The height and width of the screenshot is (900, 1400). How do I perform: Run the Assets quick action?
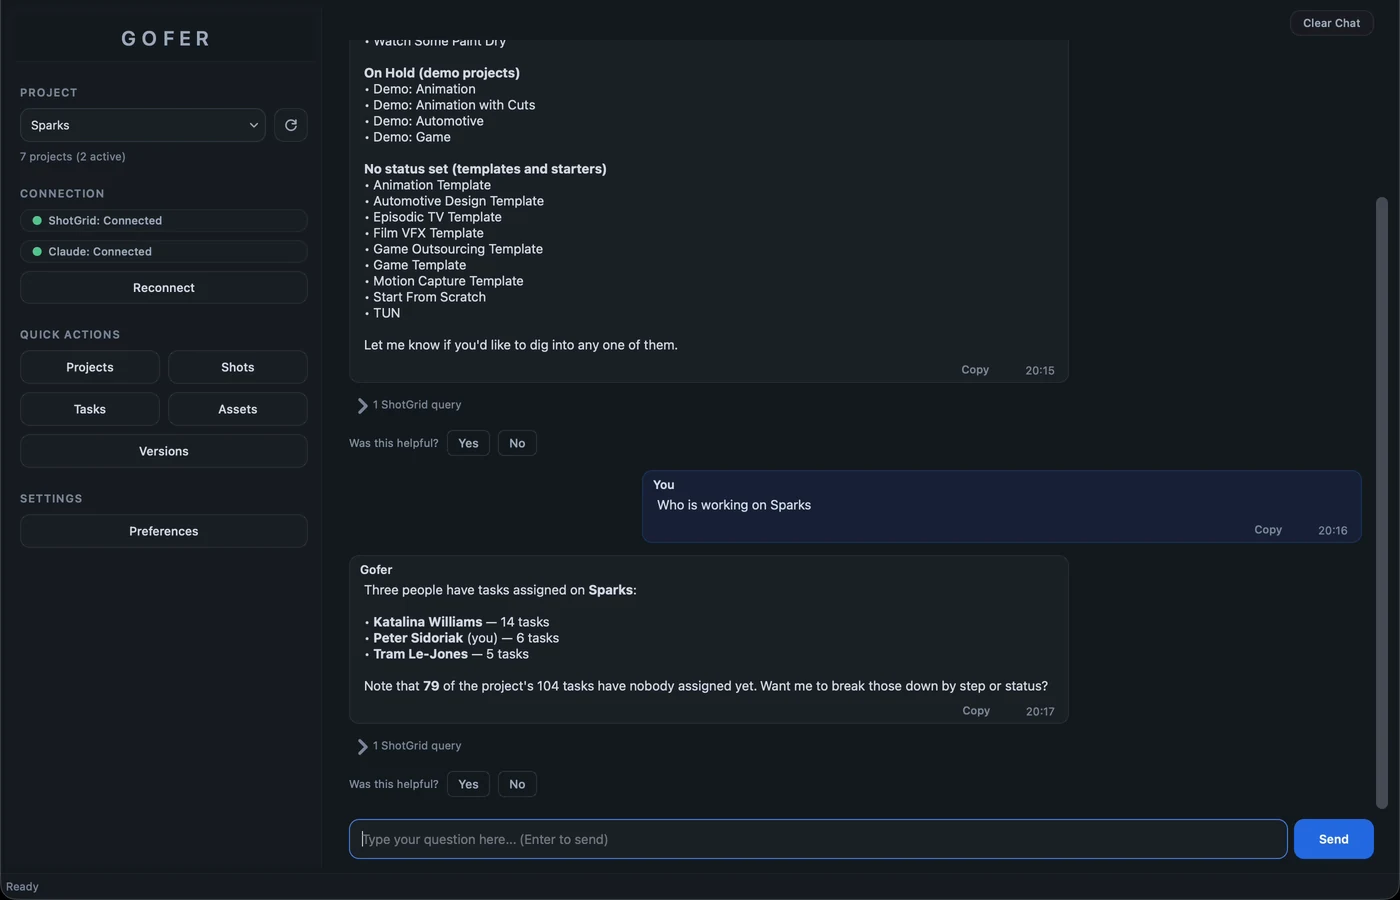238,409
